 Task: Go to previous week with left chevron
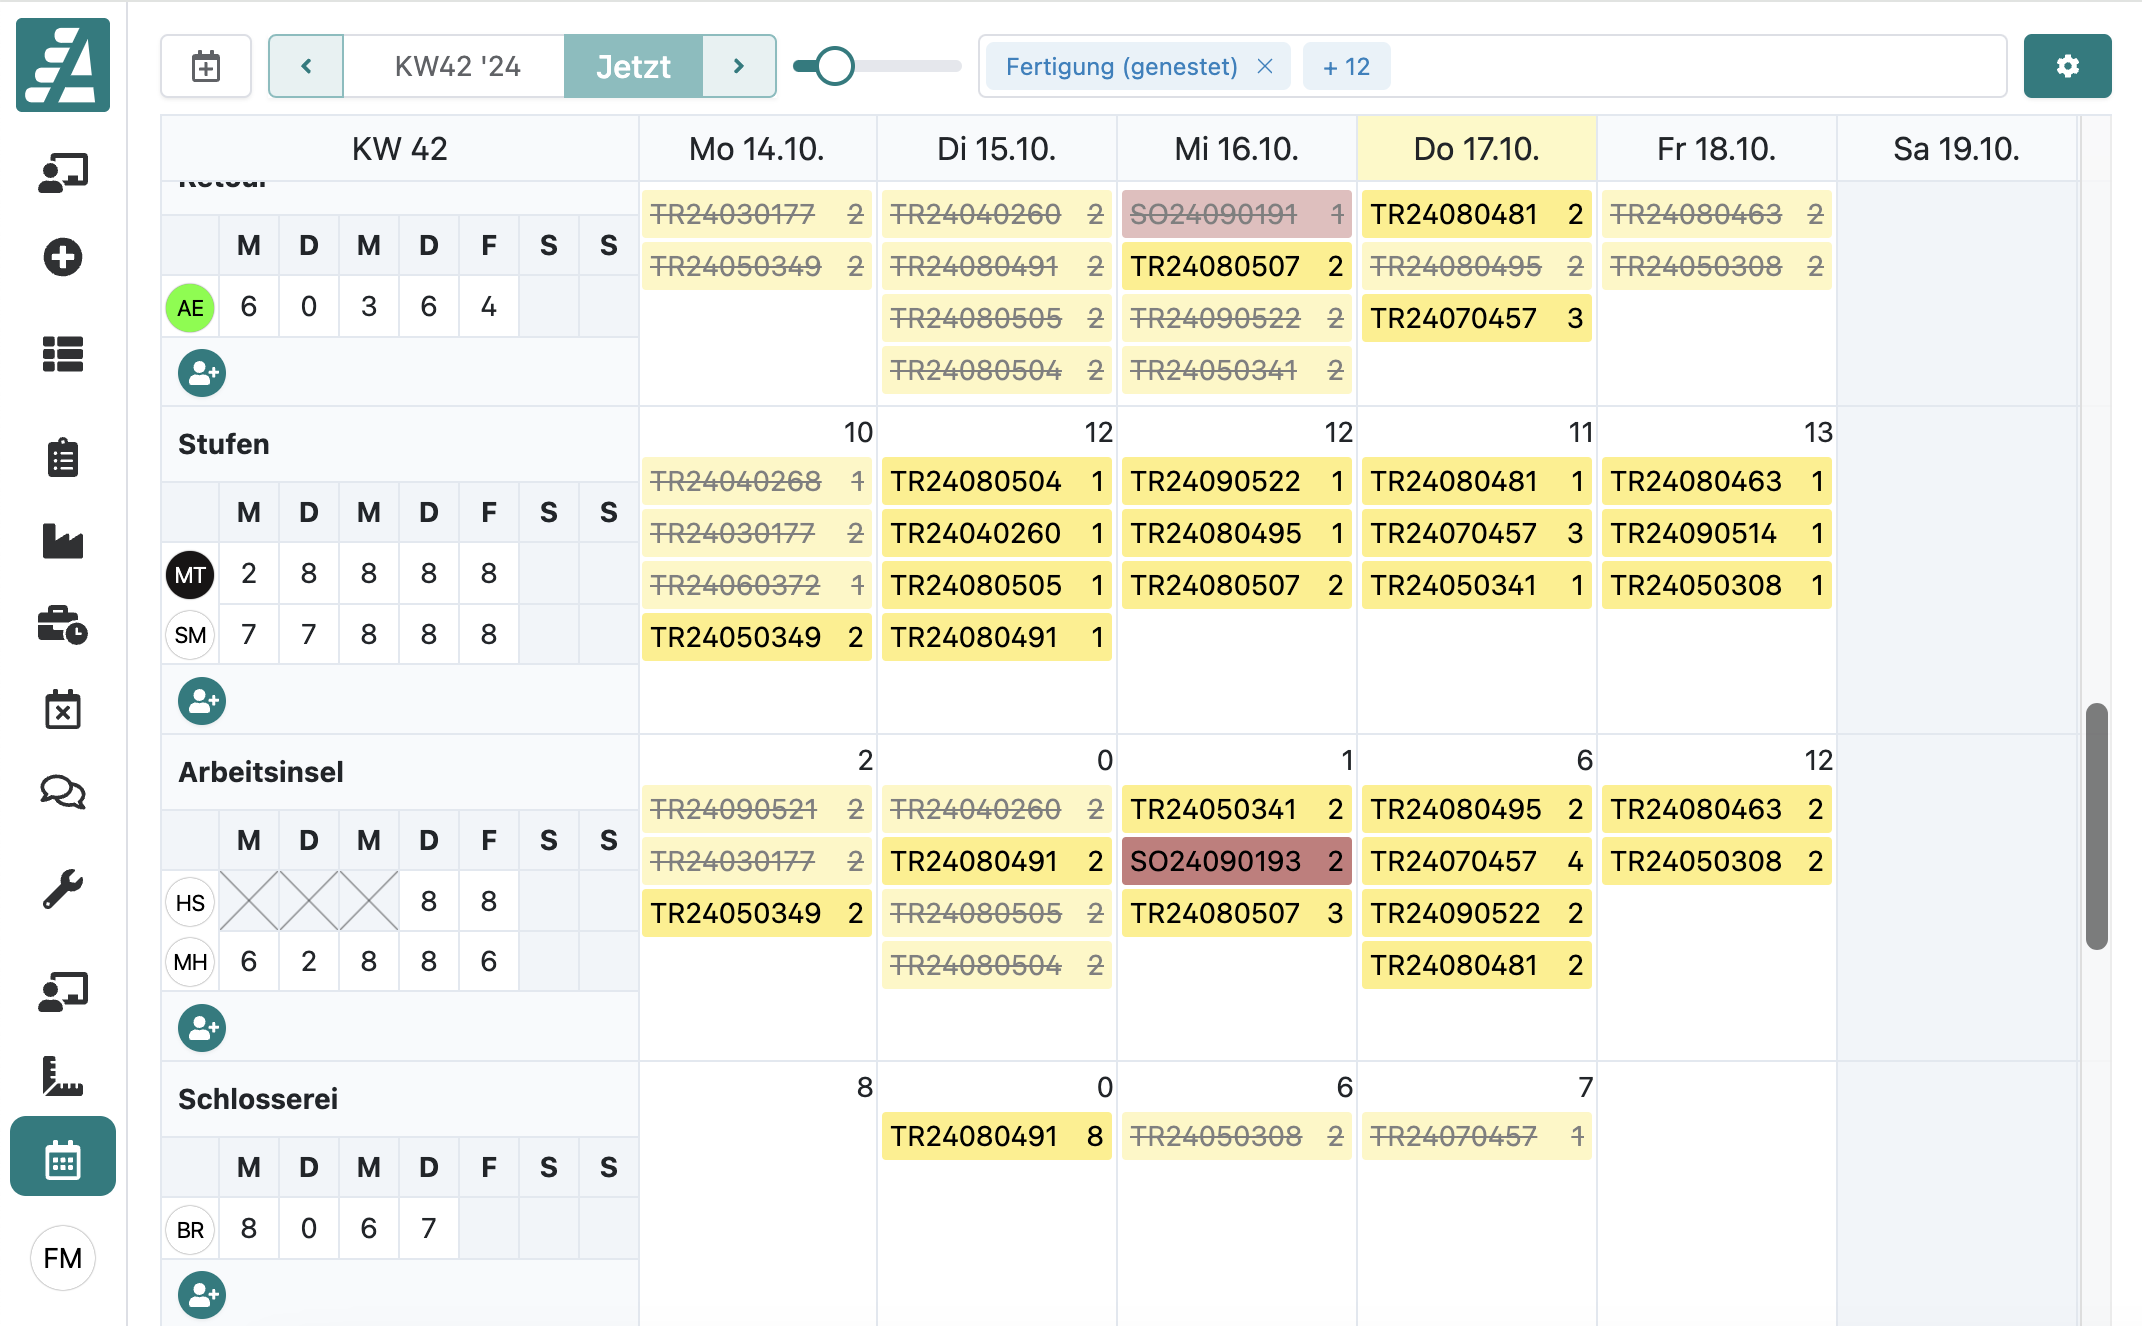click(306, 66)
